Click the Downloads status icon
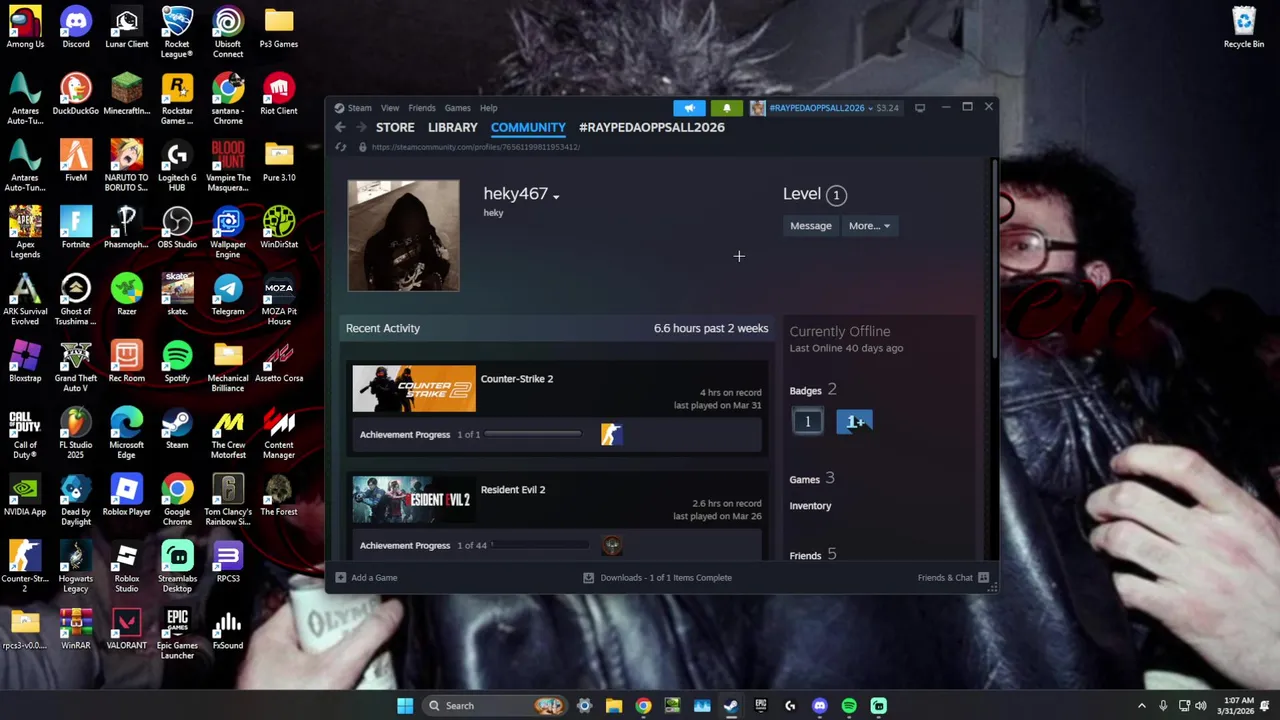This screenshot has width=1280, height=720. pos(588,577)
